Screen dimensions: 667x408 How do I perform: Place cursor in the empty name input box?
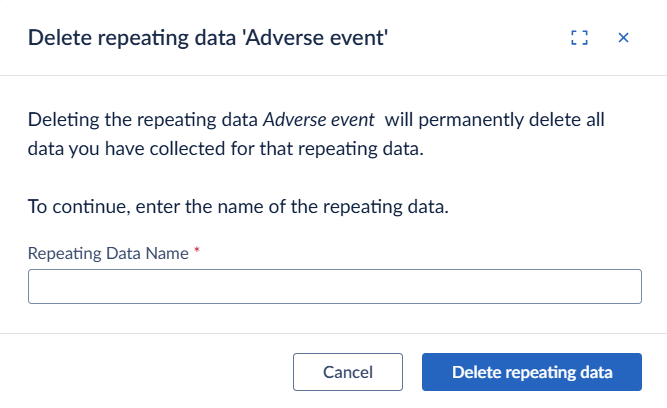[x=335, y=286]
